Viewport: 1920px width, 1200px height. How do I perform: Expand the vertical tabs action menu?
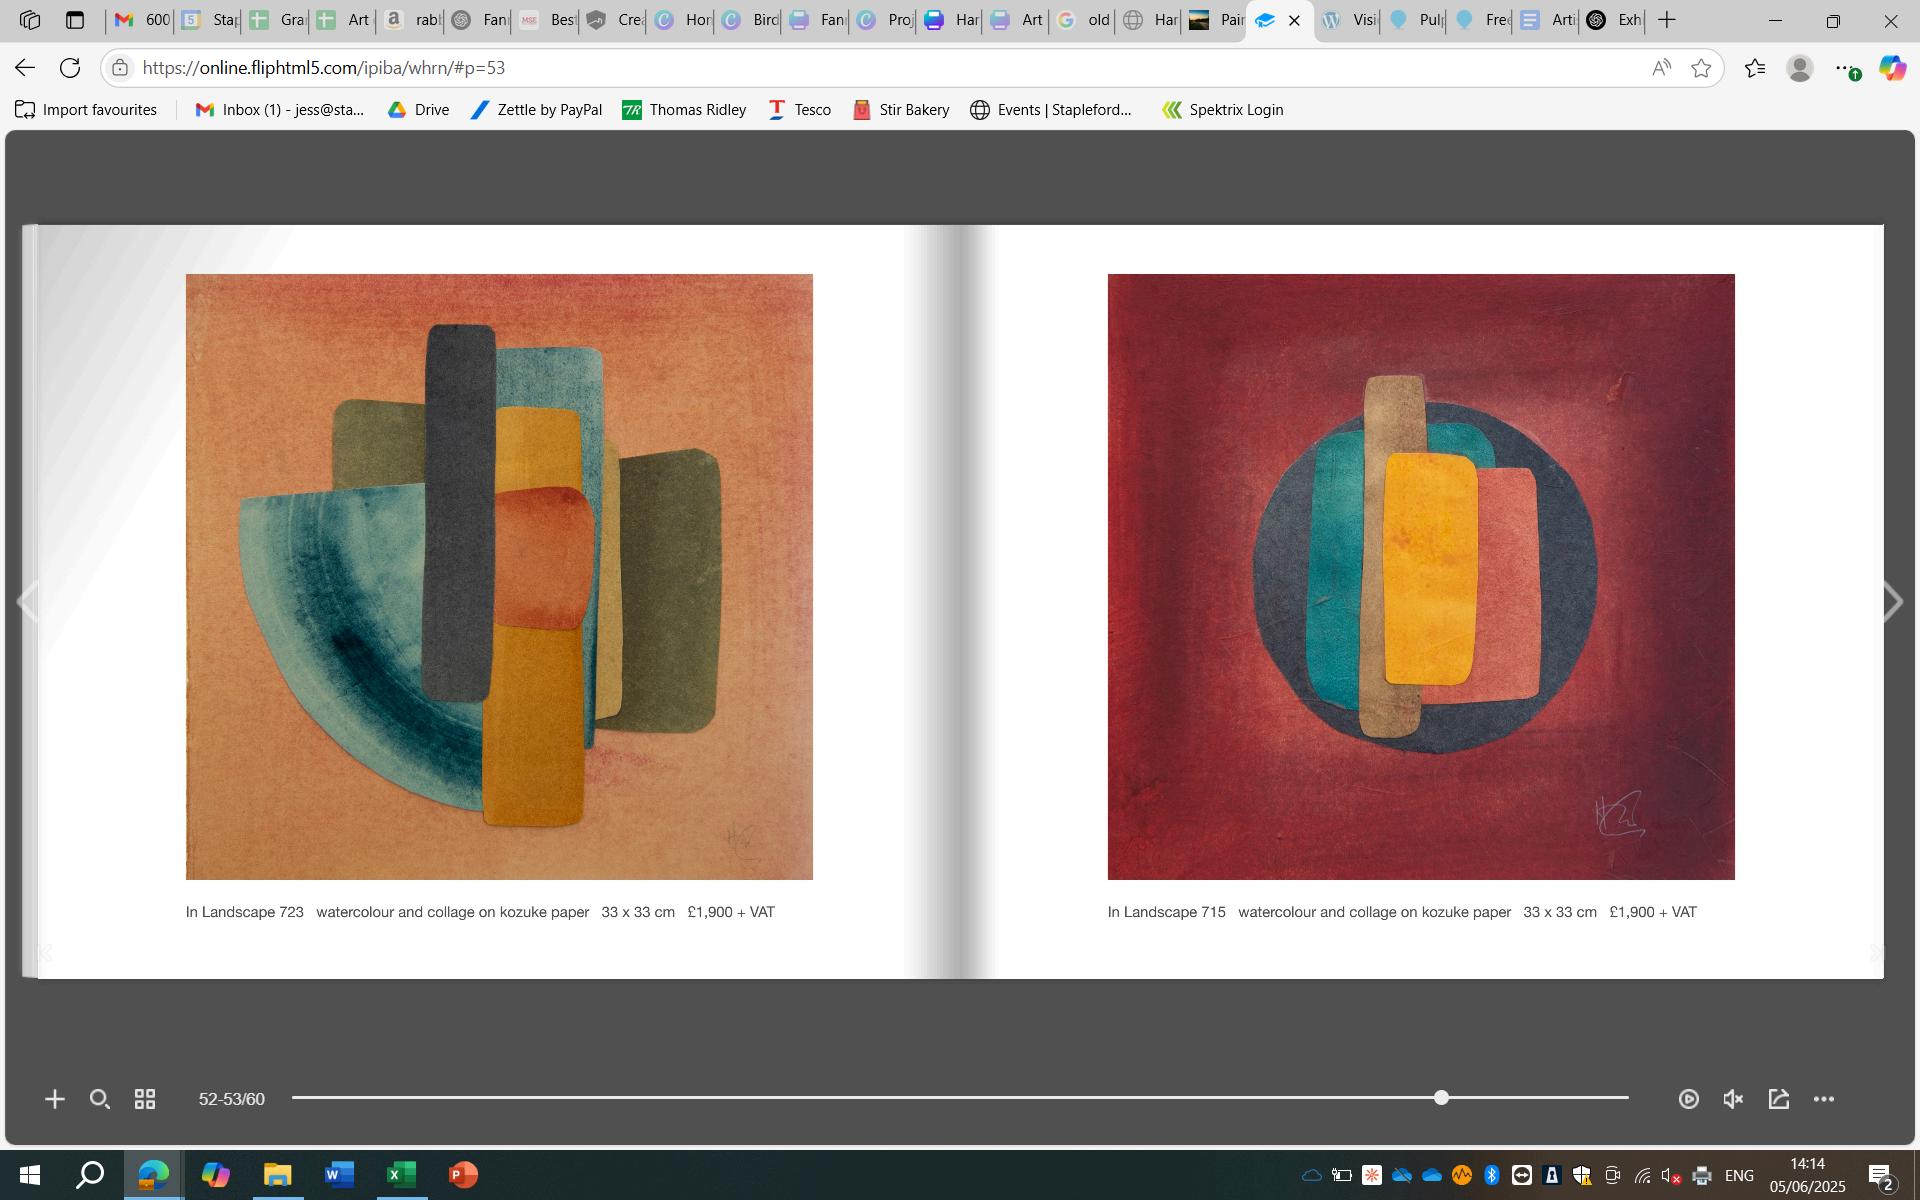[x=75, y=20]
